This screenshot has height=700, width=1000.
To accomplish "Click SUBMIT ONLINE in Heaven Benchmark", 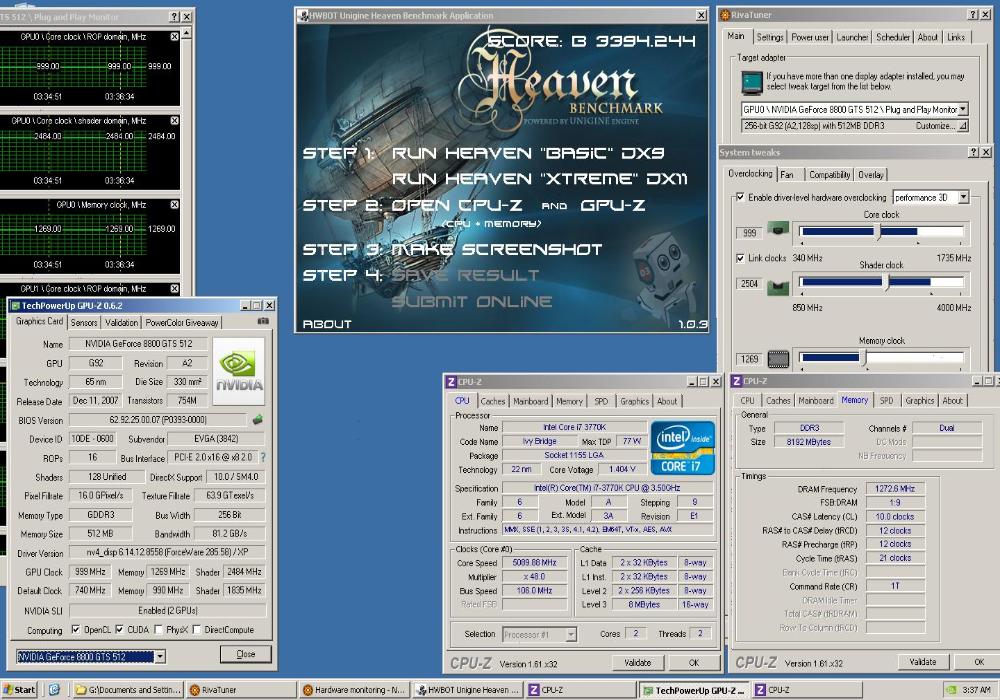I will pos(472,302).
